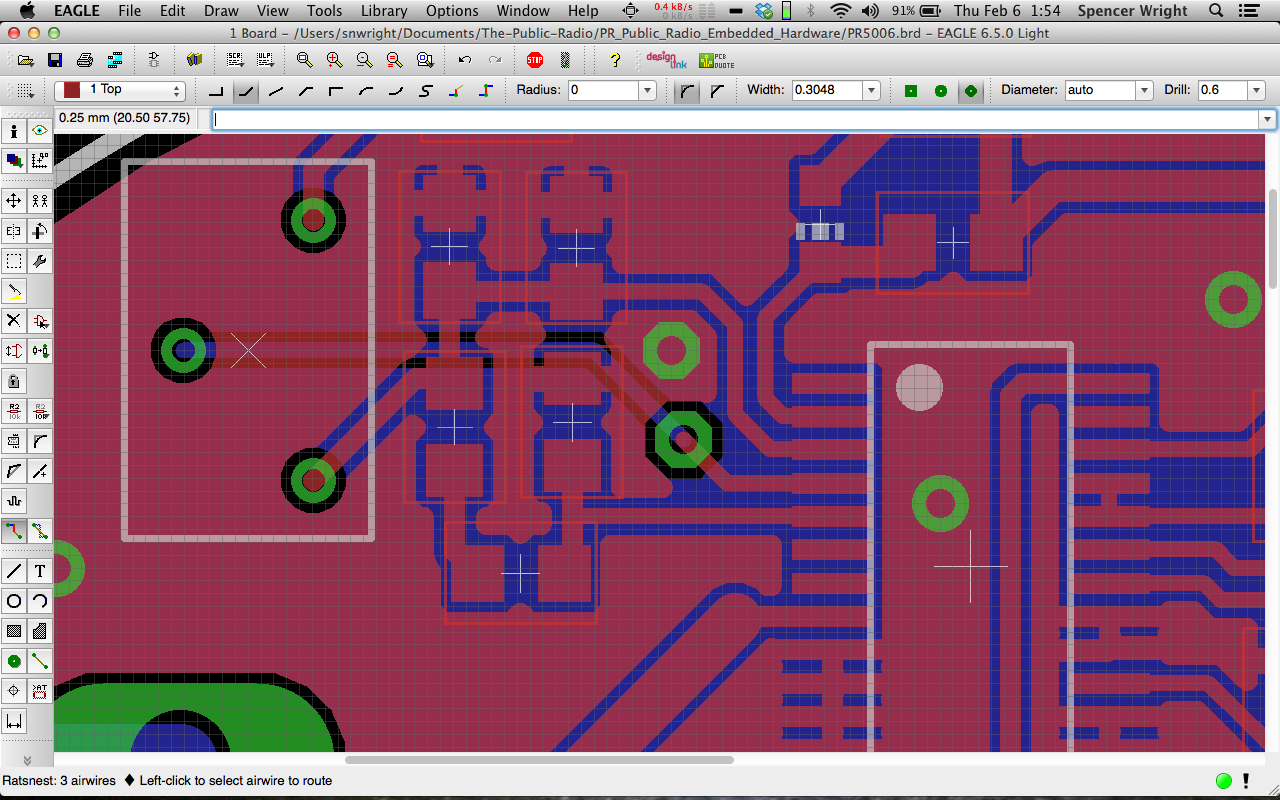The image size is (1280, 800).
Task: Expand the Drill 0.6 dropdown arrow
Action: coord(1258,90)
